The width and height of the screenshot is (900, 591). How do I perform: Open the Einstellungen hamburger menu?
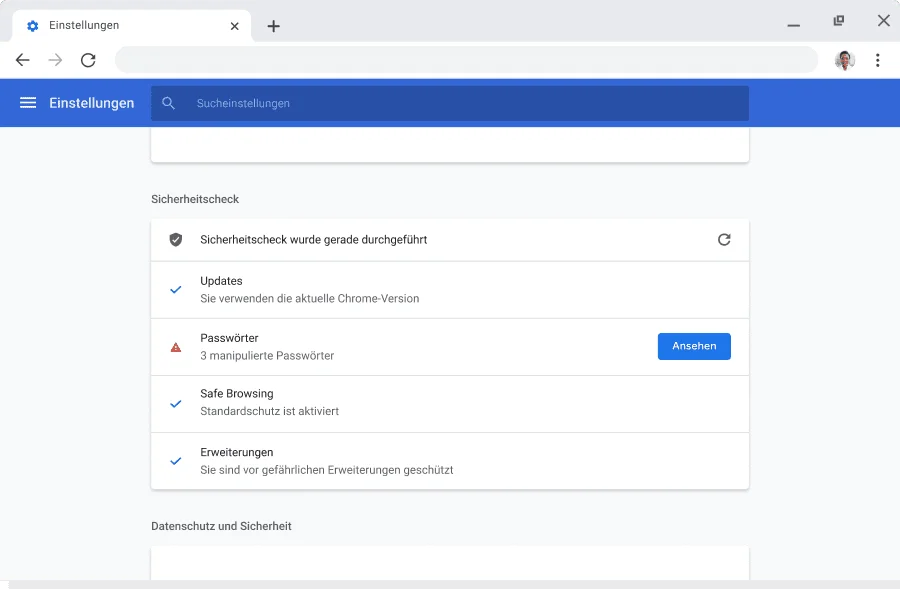pos(28,103)
